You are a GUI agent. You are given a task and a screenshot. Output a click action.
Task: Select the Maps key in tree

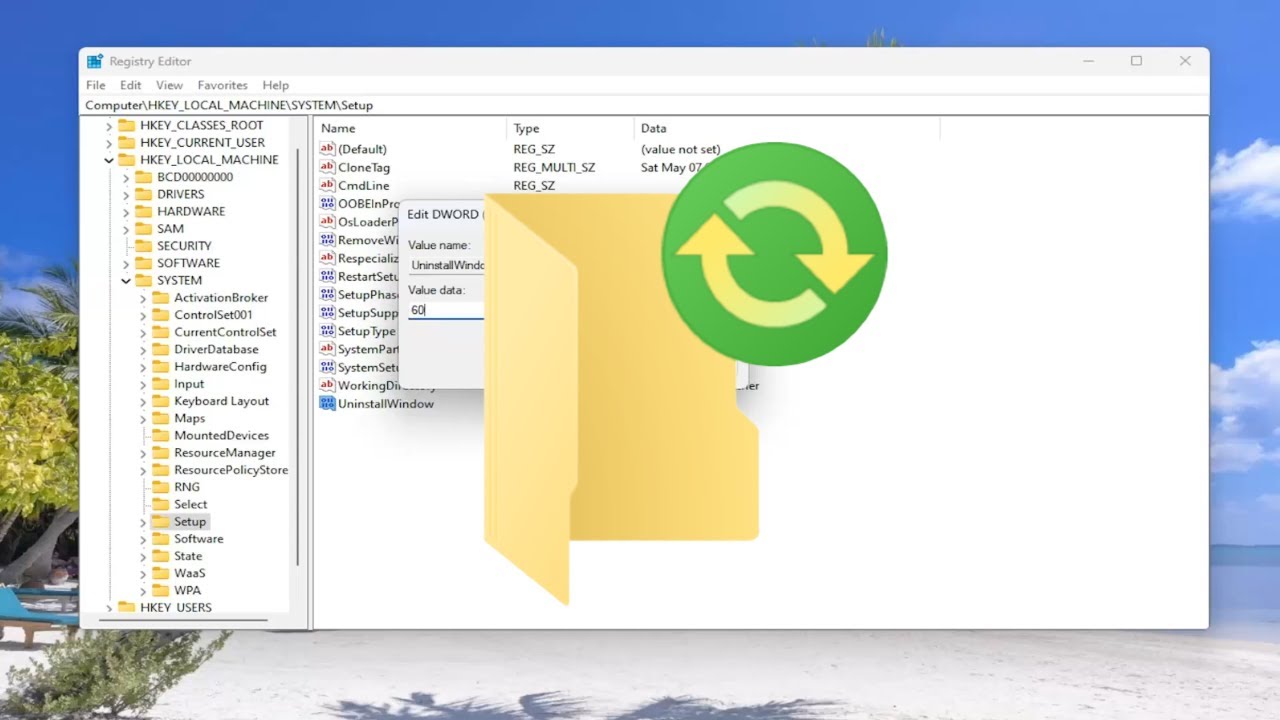(189, 418)
